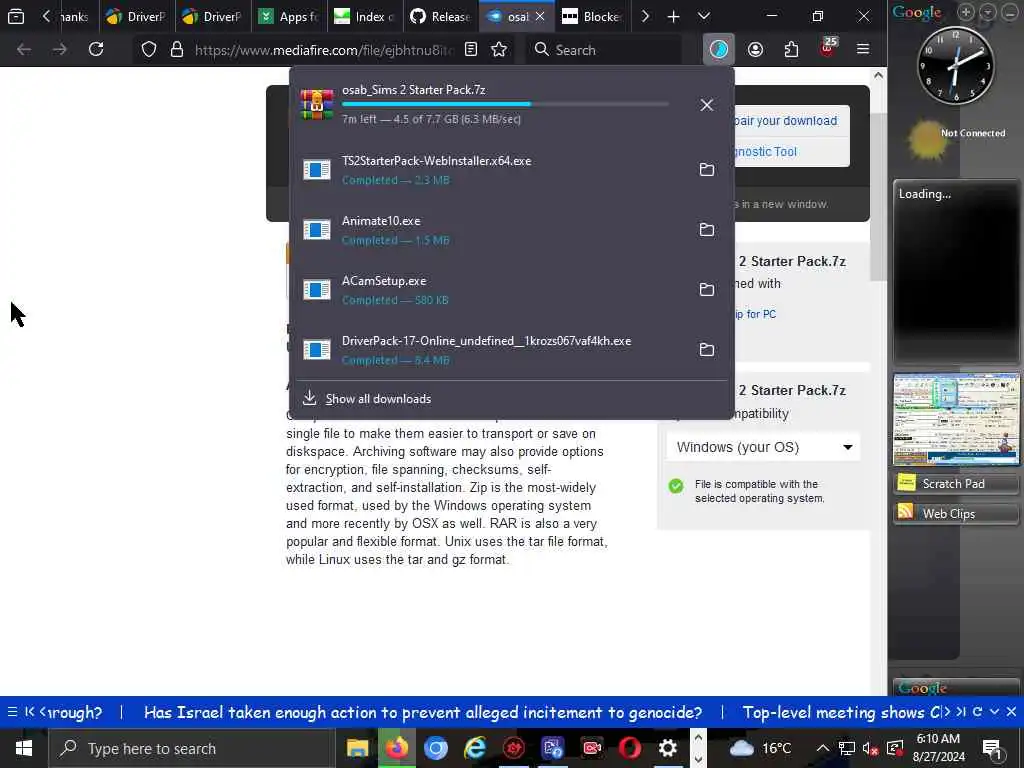Click the Diagnostic Tool link
The height and width of the screenshot is (768, 1024).
[765, 152]
